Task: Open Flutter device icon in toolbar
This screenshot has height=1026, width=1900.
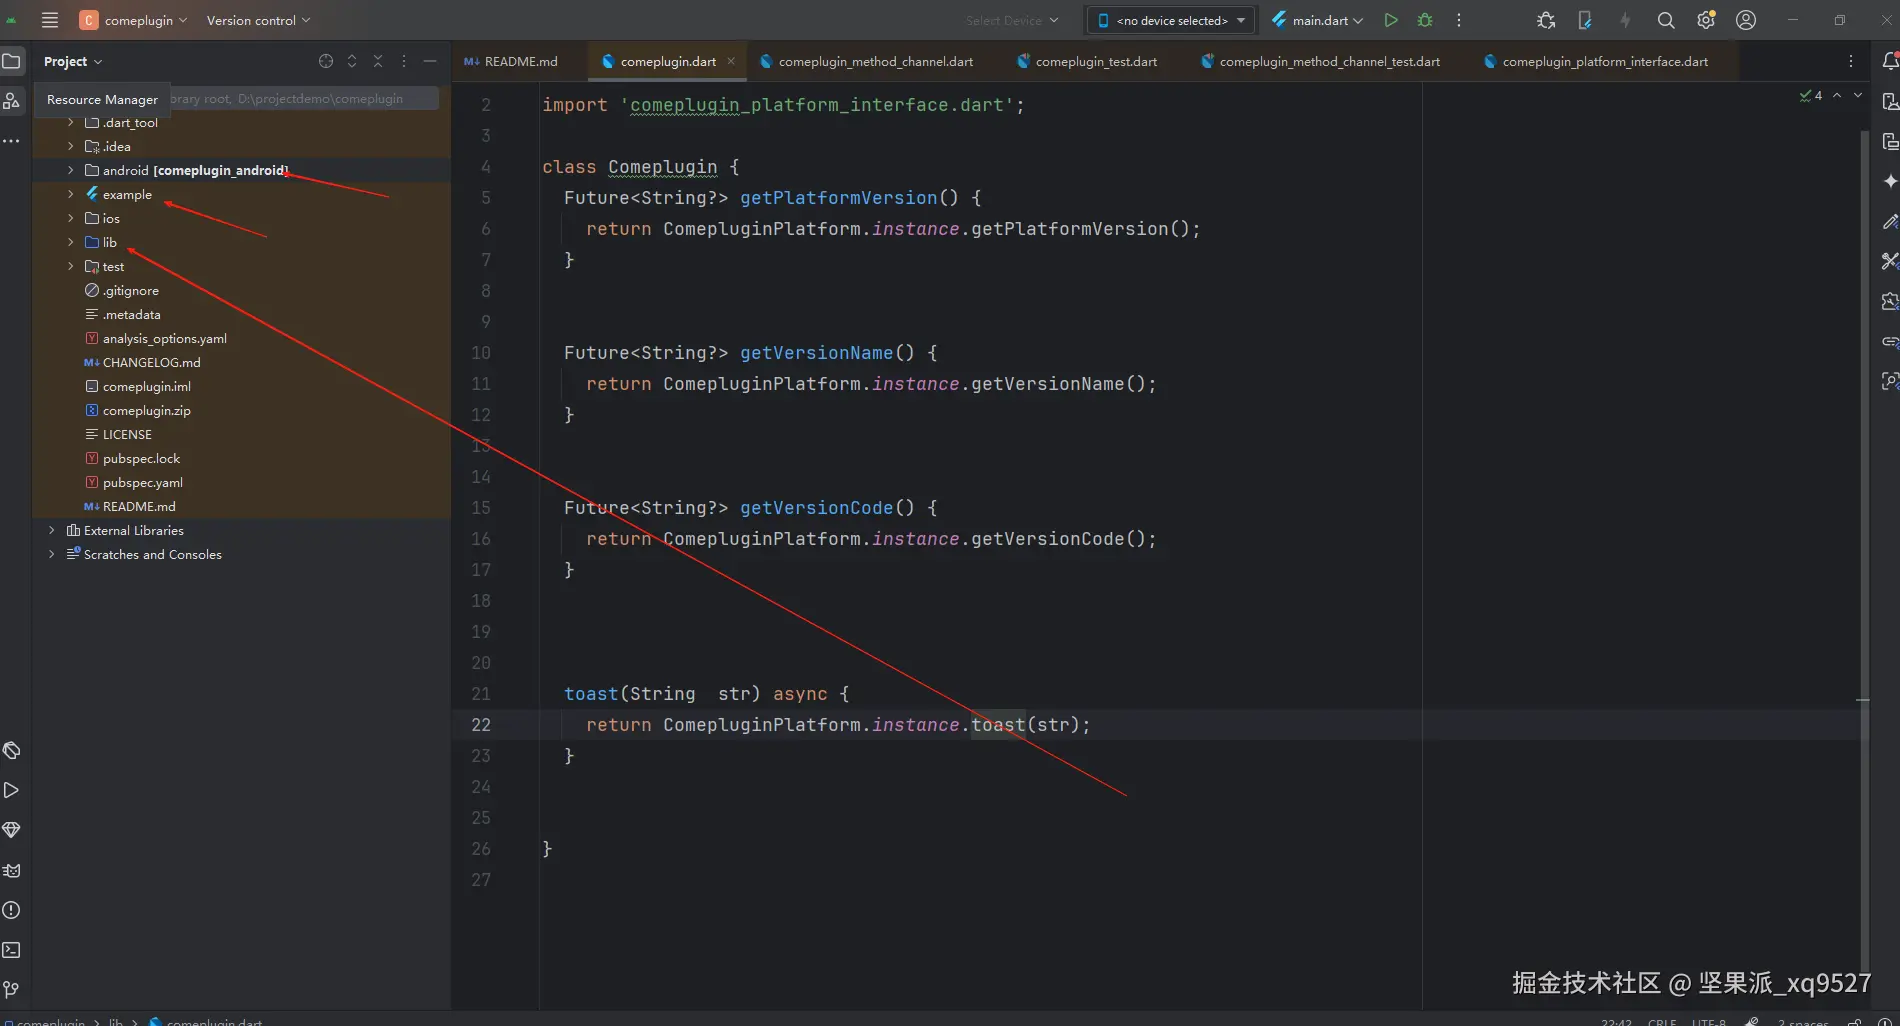Action: [1585, 20]
